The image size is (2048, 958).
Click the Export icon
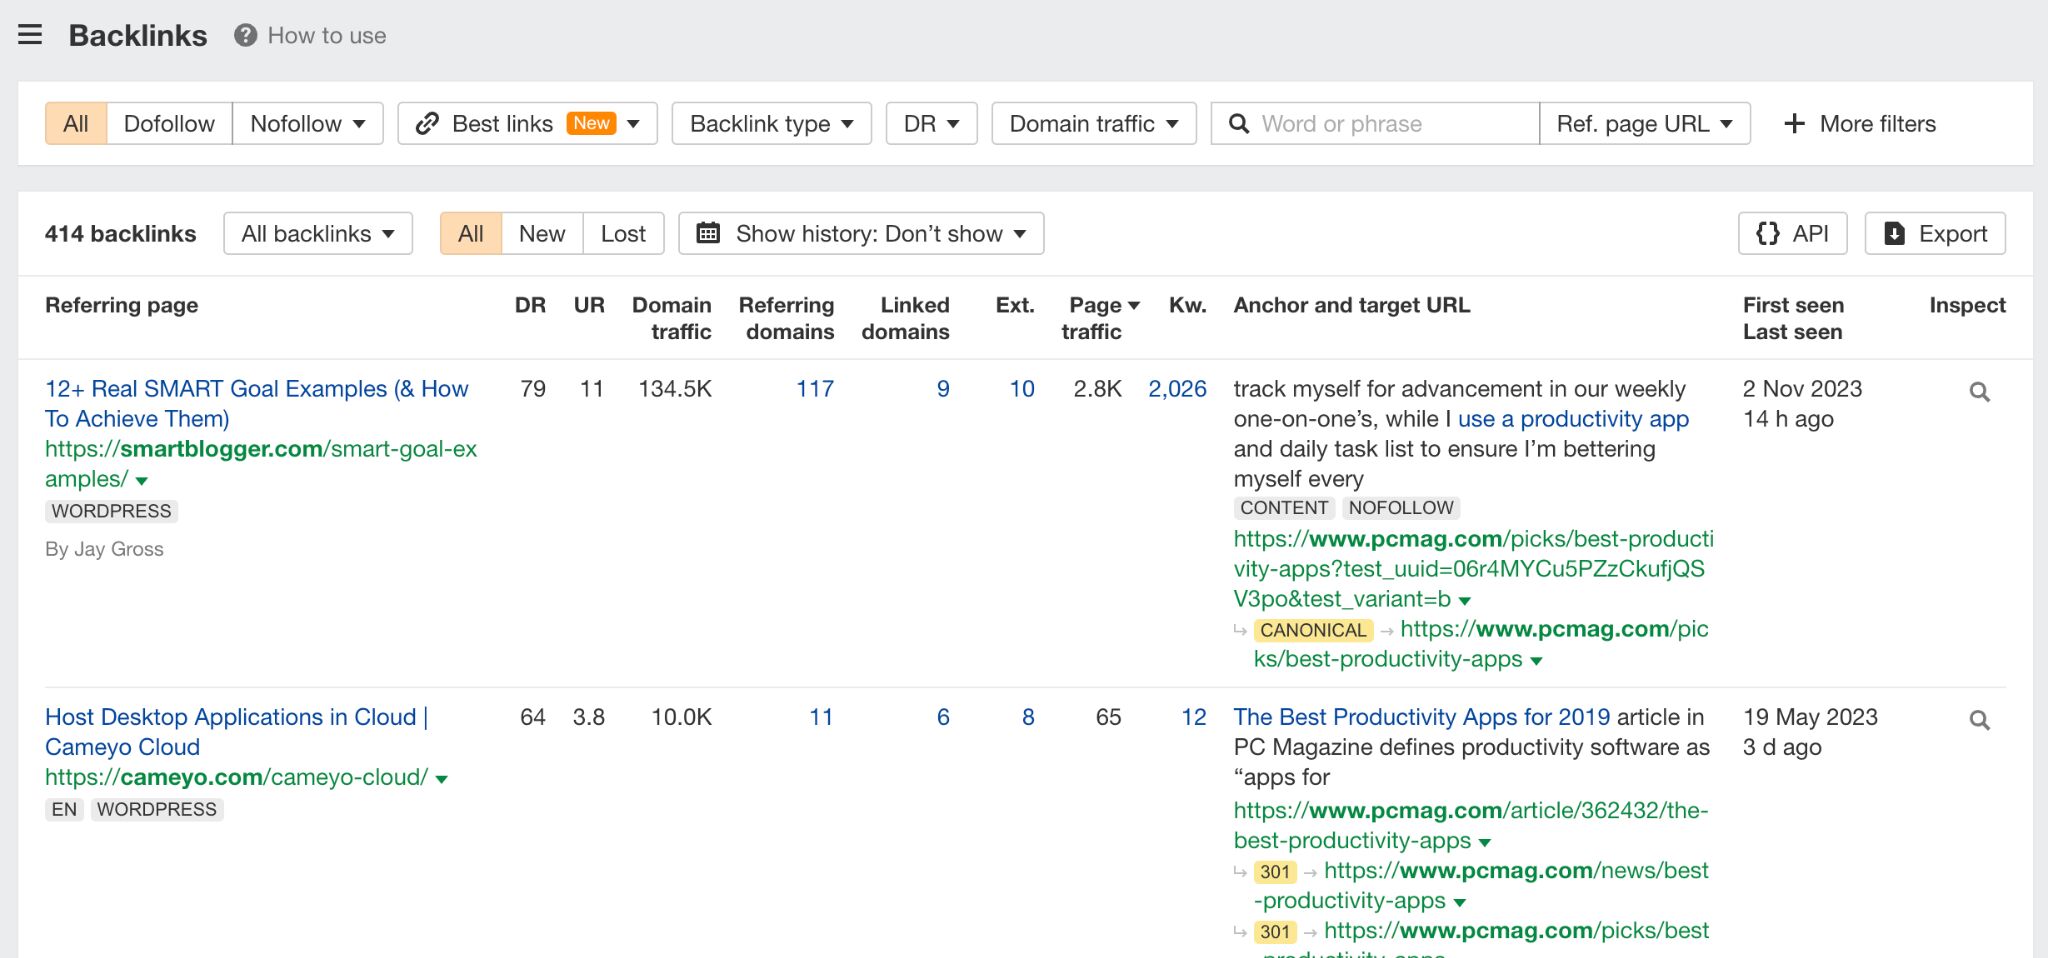(x=1893, y=233)
